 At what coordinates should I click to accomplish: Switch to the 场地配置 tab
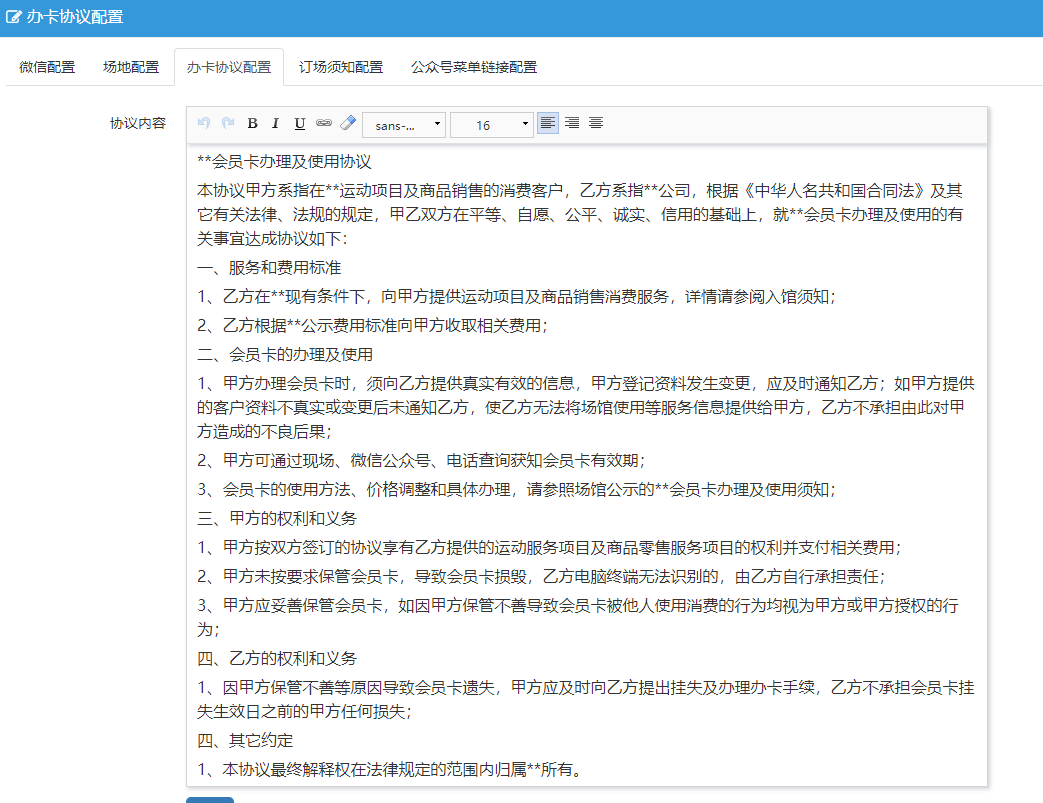[x=131, y=67]
